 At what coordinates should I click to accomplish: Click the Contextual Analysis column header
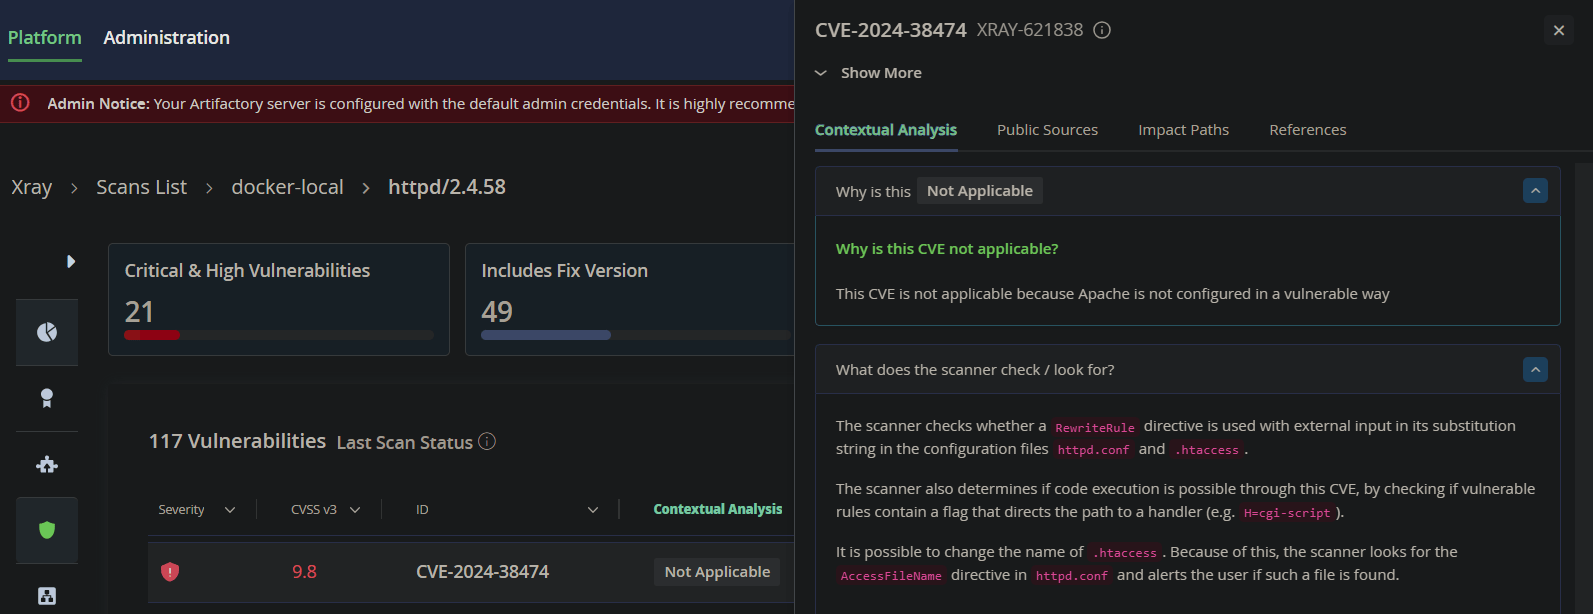pyautogui.click(x=718, y=509)
